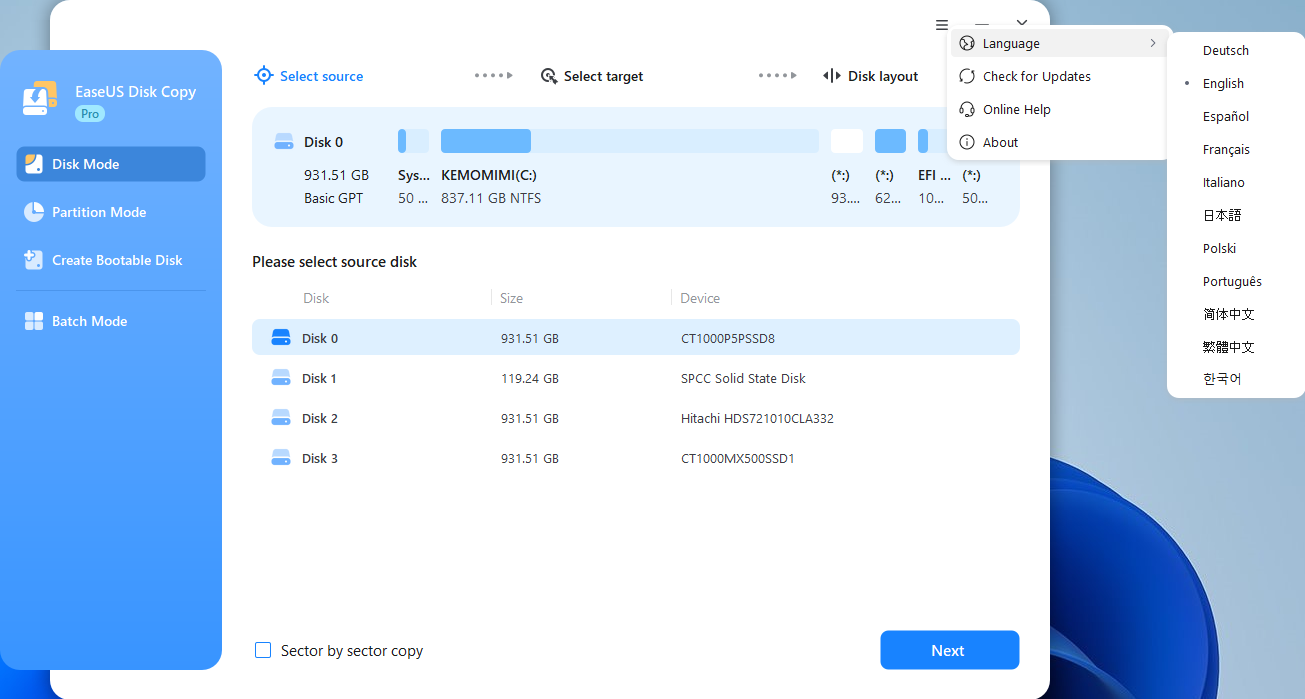
Task: Enable Sector by sector copy checkbox
Action: 263,650
